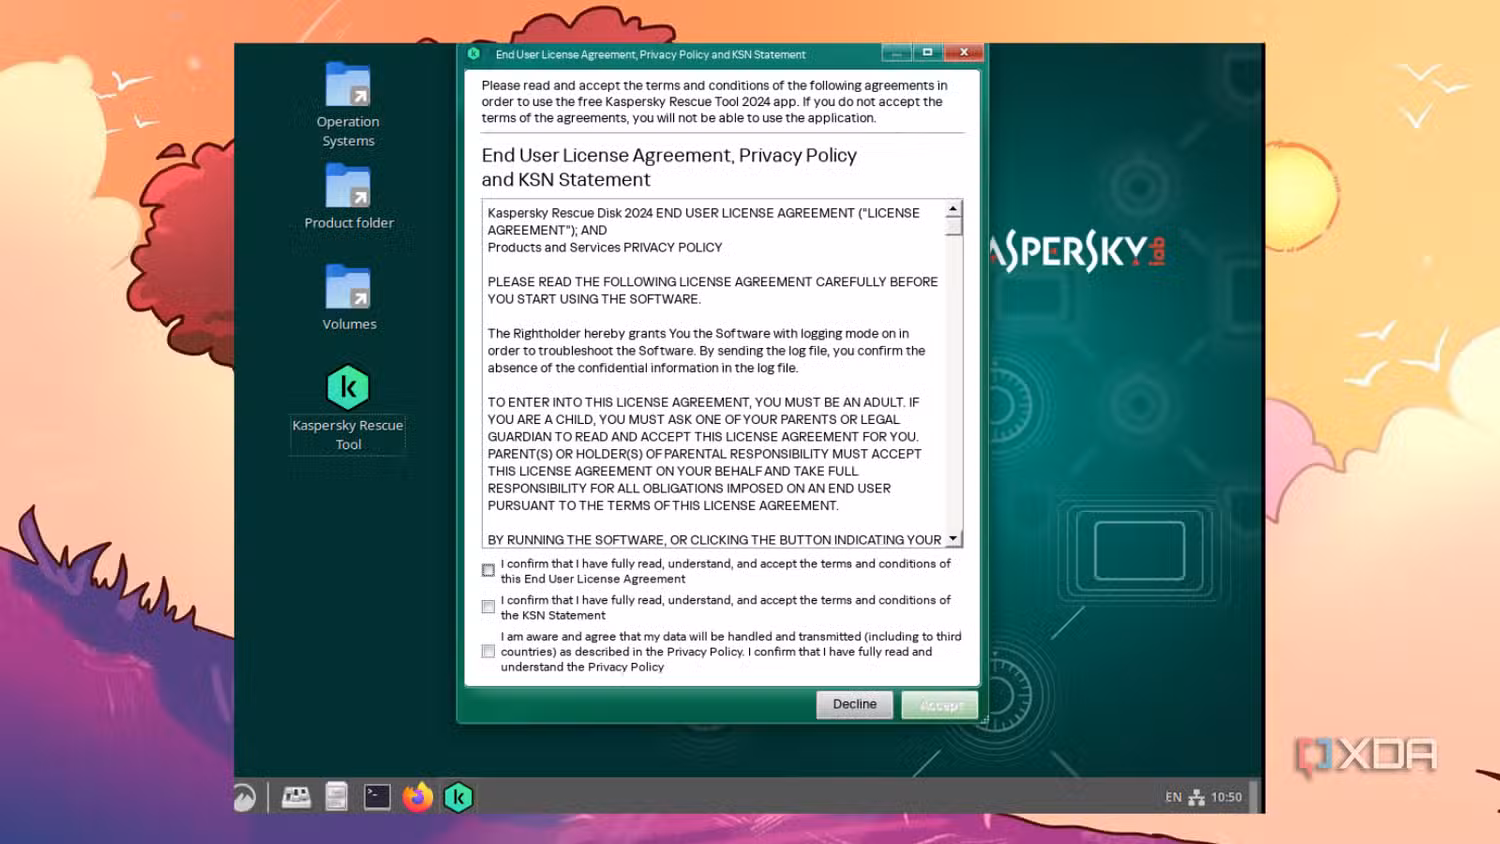Click the 'The Rightholder hereby grants You' paragraph
The image size is (1500, 844).
(x=707, y=351)
